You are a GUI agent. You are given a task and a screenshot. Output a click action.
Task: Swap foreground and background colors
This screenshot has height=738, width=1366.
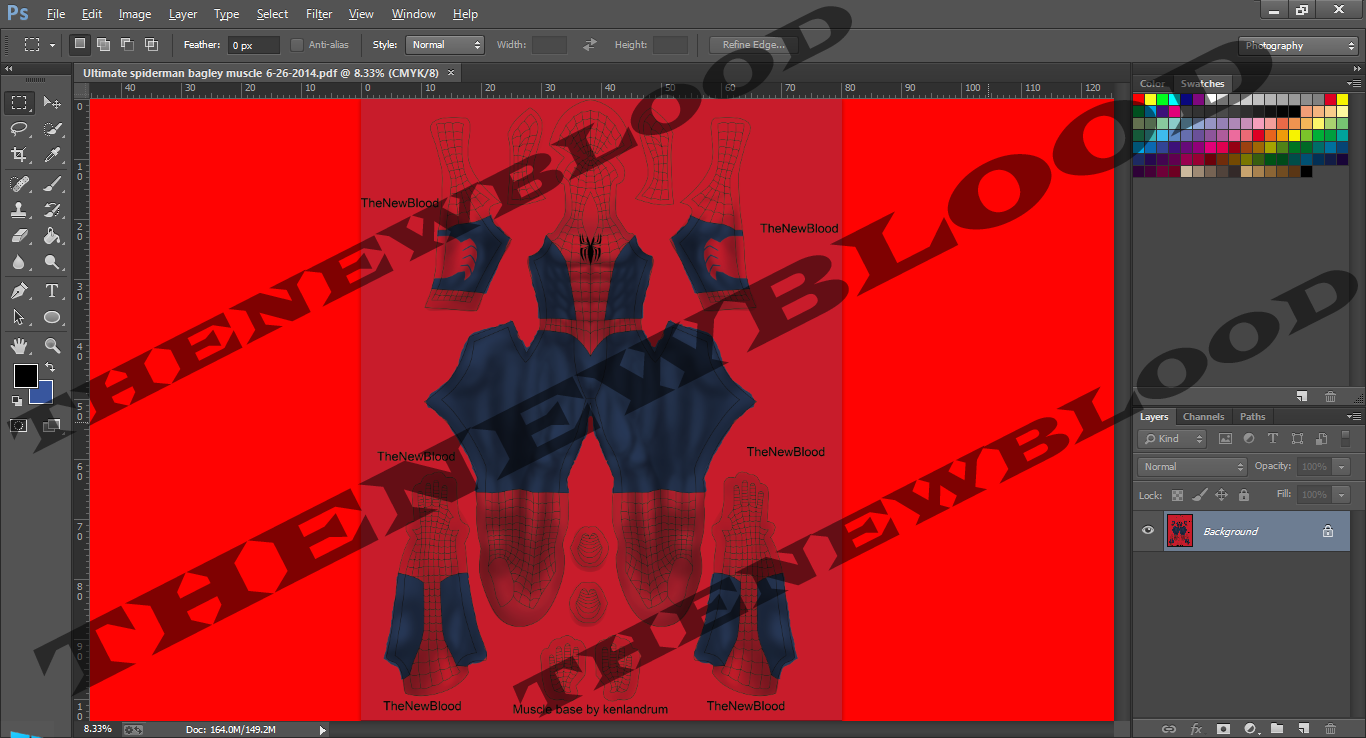pos(49,368)
